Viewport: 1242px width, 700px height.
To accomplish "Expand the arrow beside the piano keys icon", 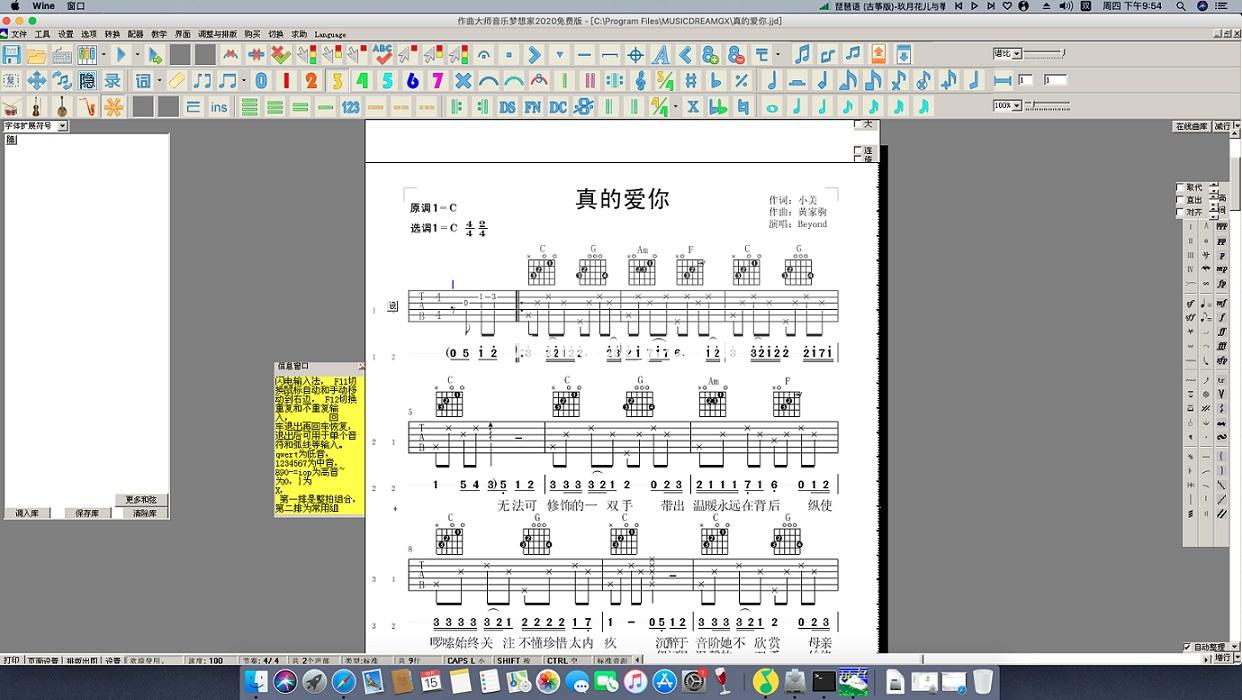I will (x=104, y=54).
